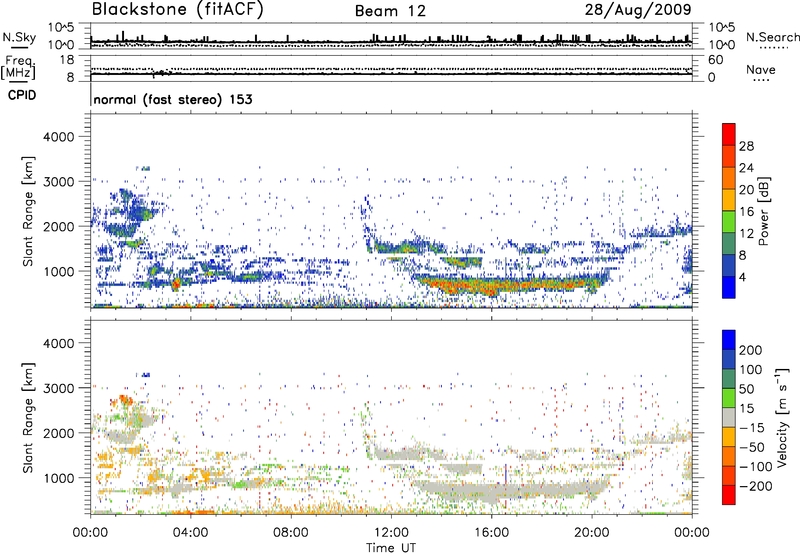
Task: Click the "4" power scale label
Action: point(742,277)
